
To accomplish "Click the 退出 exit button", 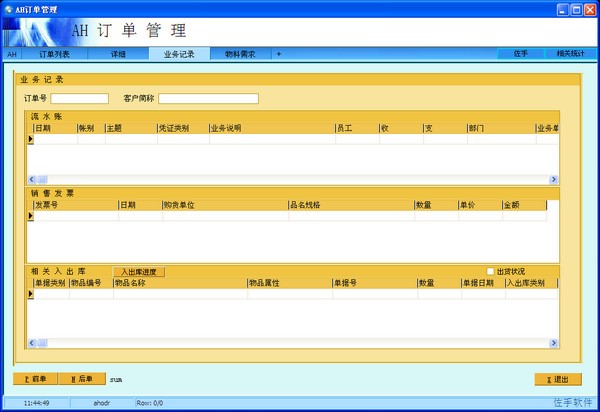I will (558, 379).
